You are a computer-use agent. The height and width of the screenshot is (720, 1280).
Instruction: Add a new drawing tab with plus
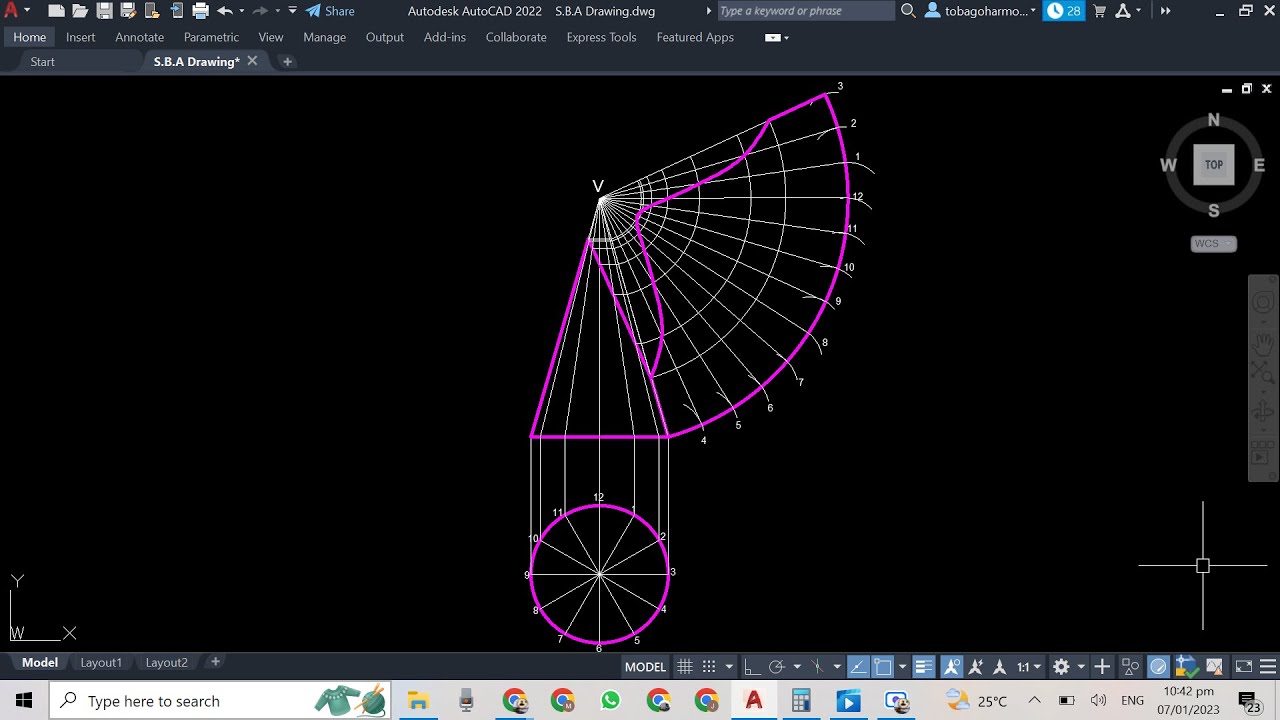[287, 61]
